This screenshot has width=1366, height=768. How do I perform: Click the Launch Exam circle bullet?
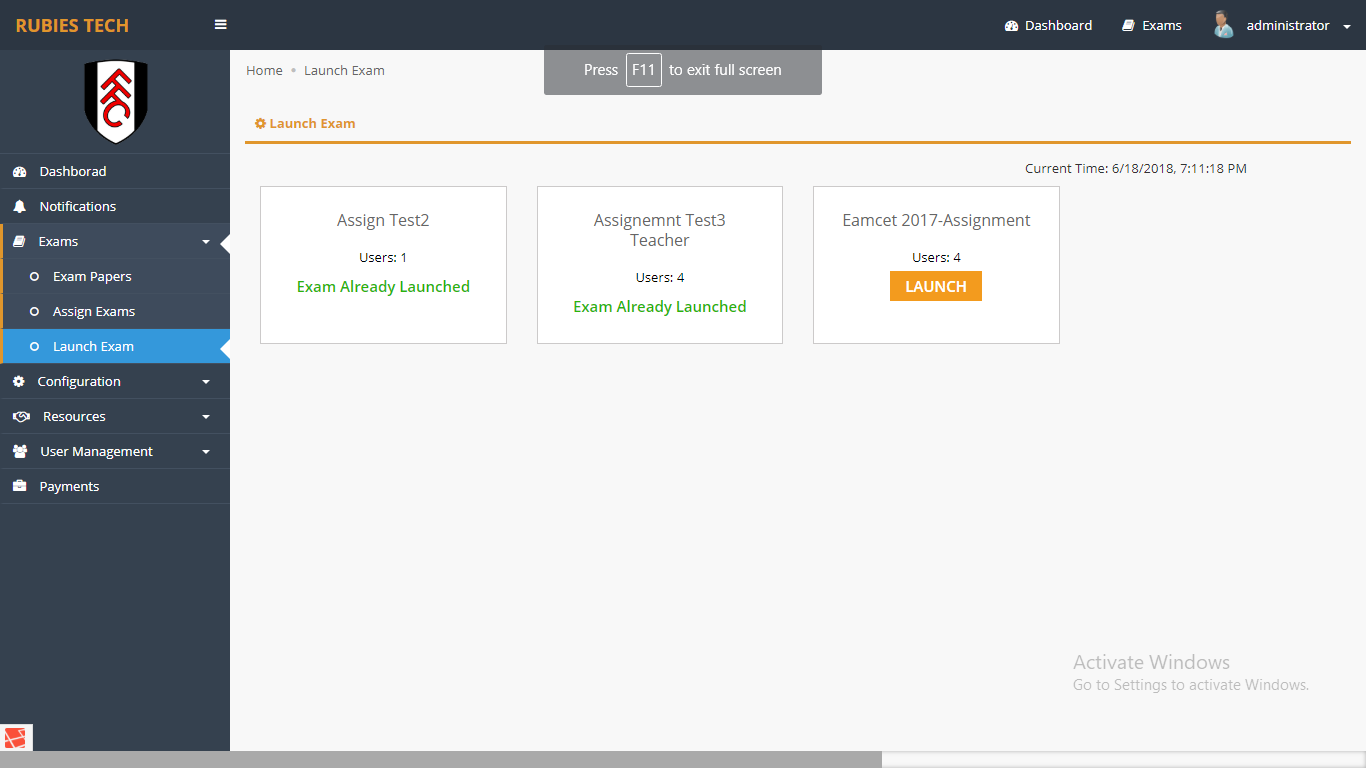point(35,347)
